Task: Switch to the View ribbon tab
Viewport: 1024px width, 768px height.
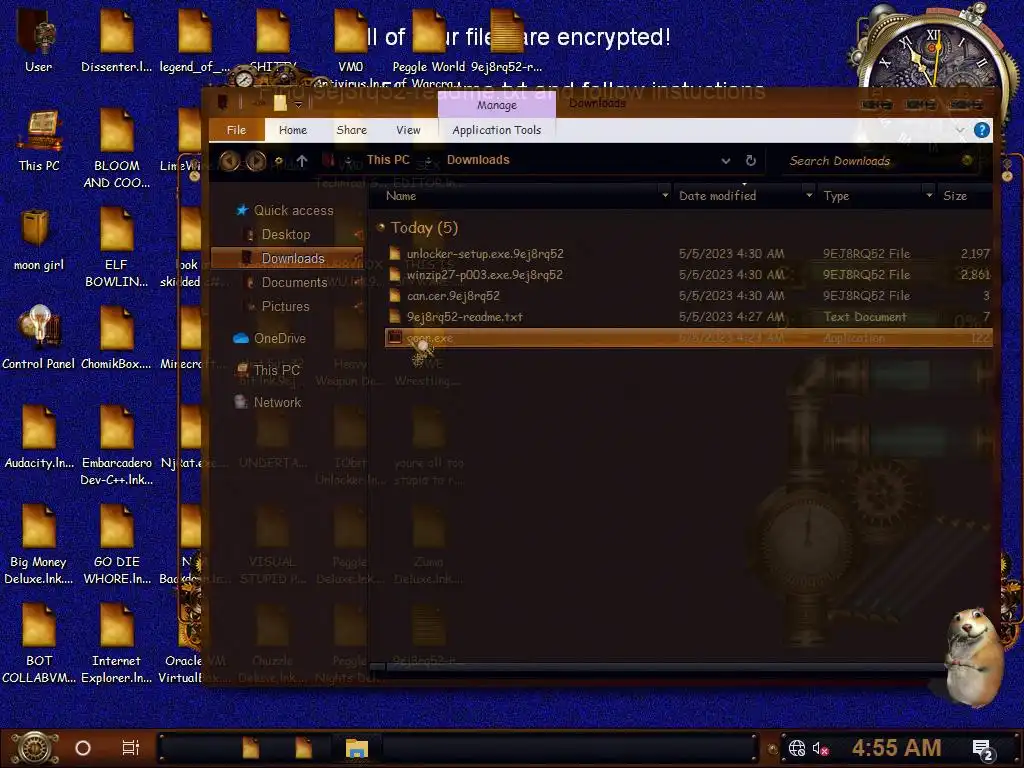Action: (x=408, y=130)
